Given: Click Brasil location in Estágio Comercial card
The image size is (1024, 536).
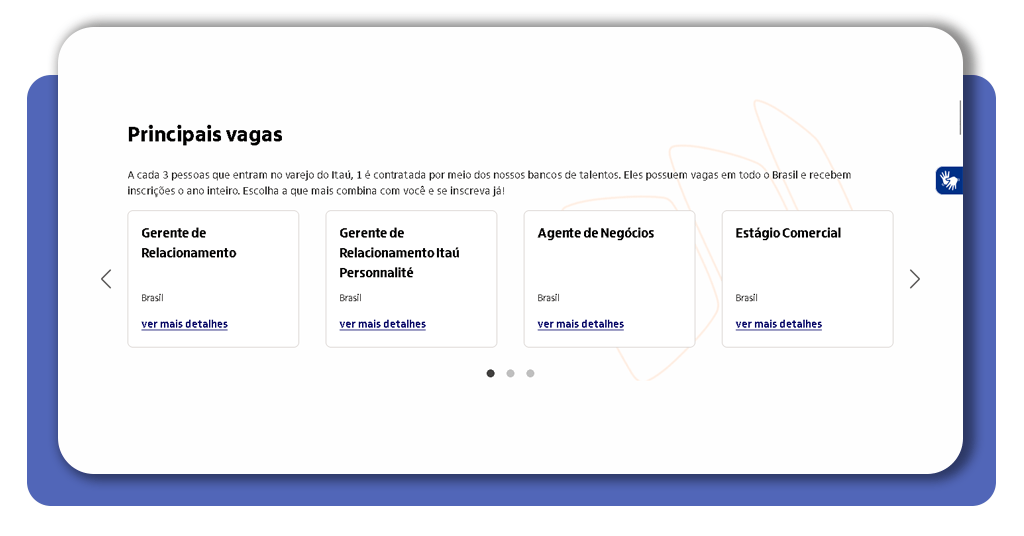Looking at the screenshot, I should [746, 298].
